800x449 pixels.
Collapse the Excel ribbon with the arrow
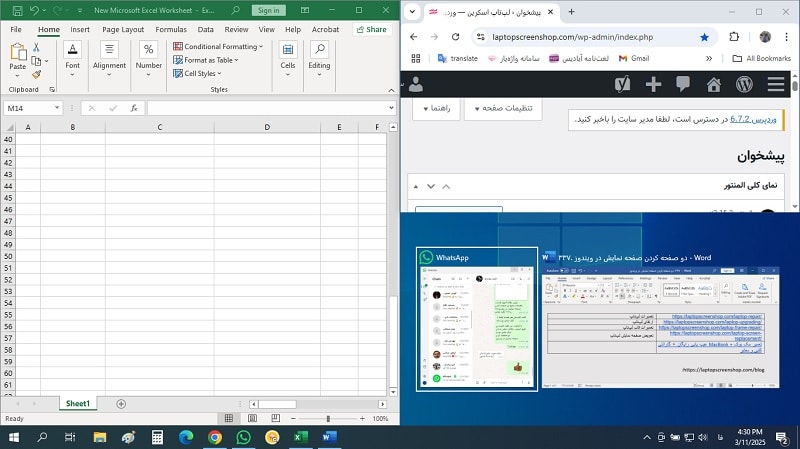coord(391,90)
